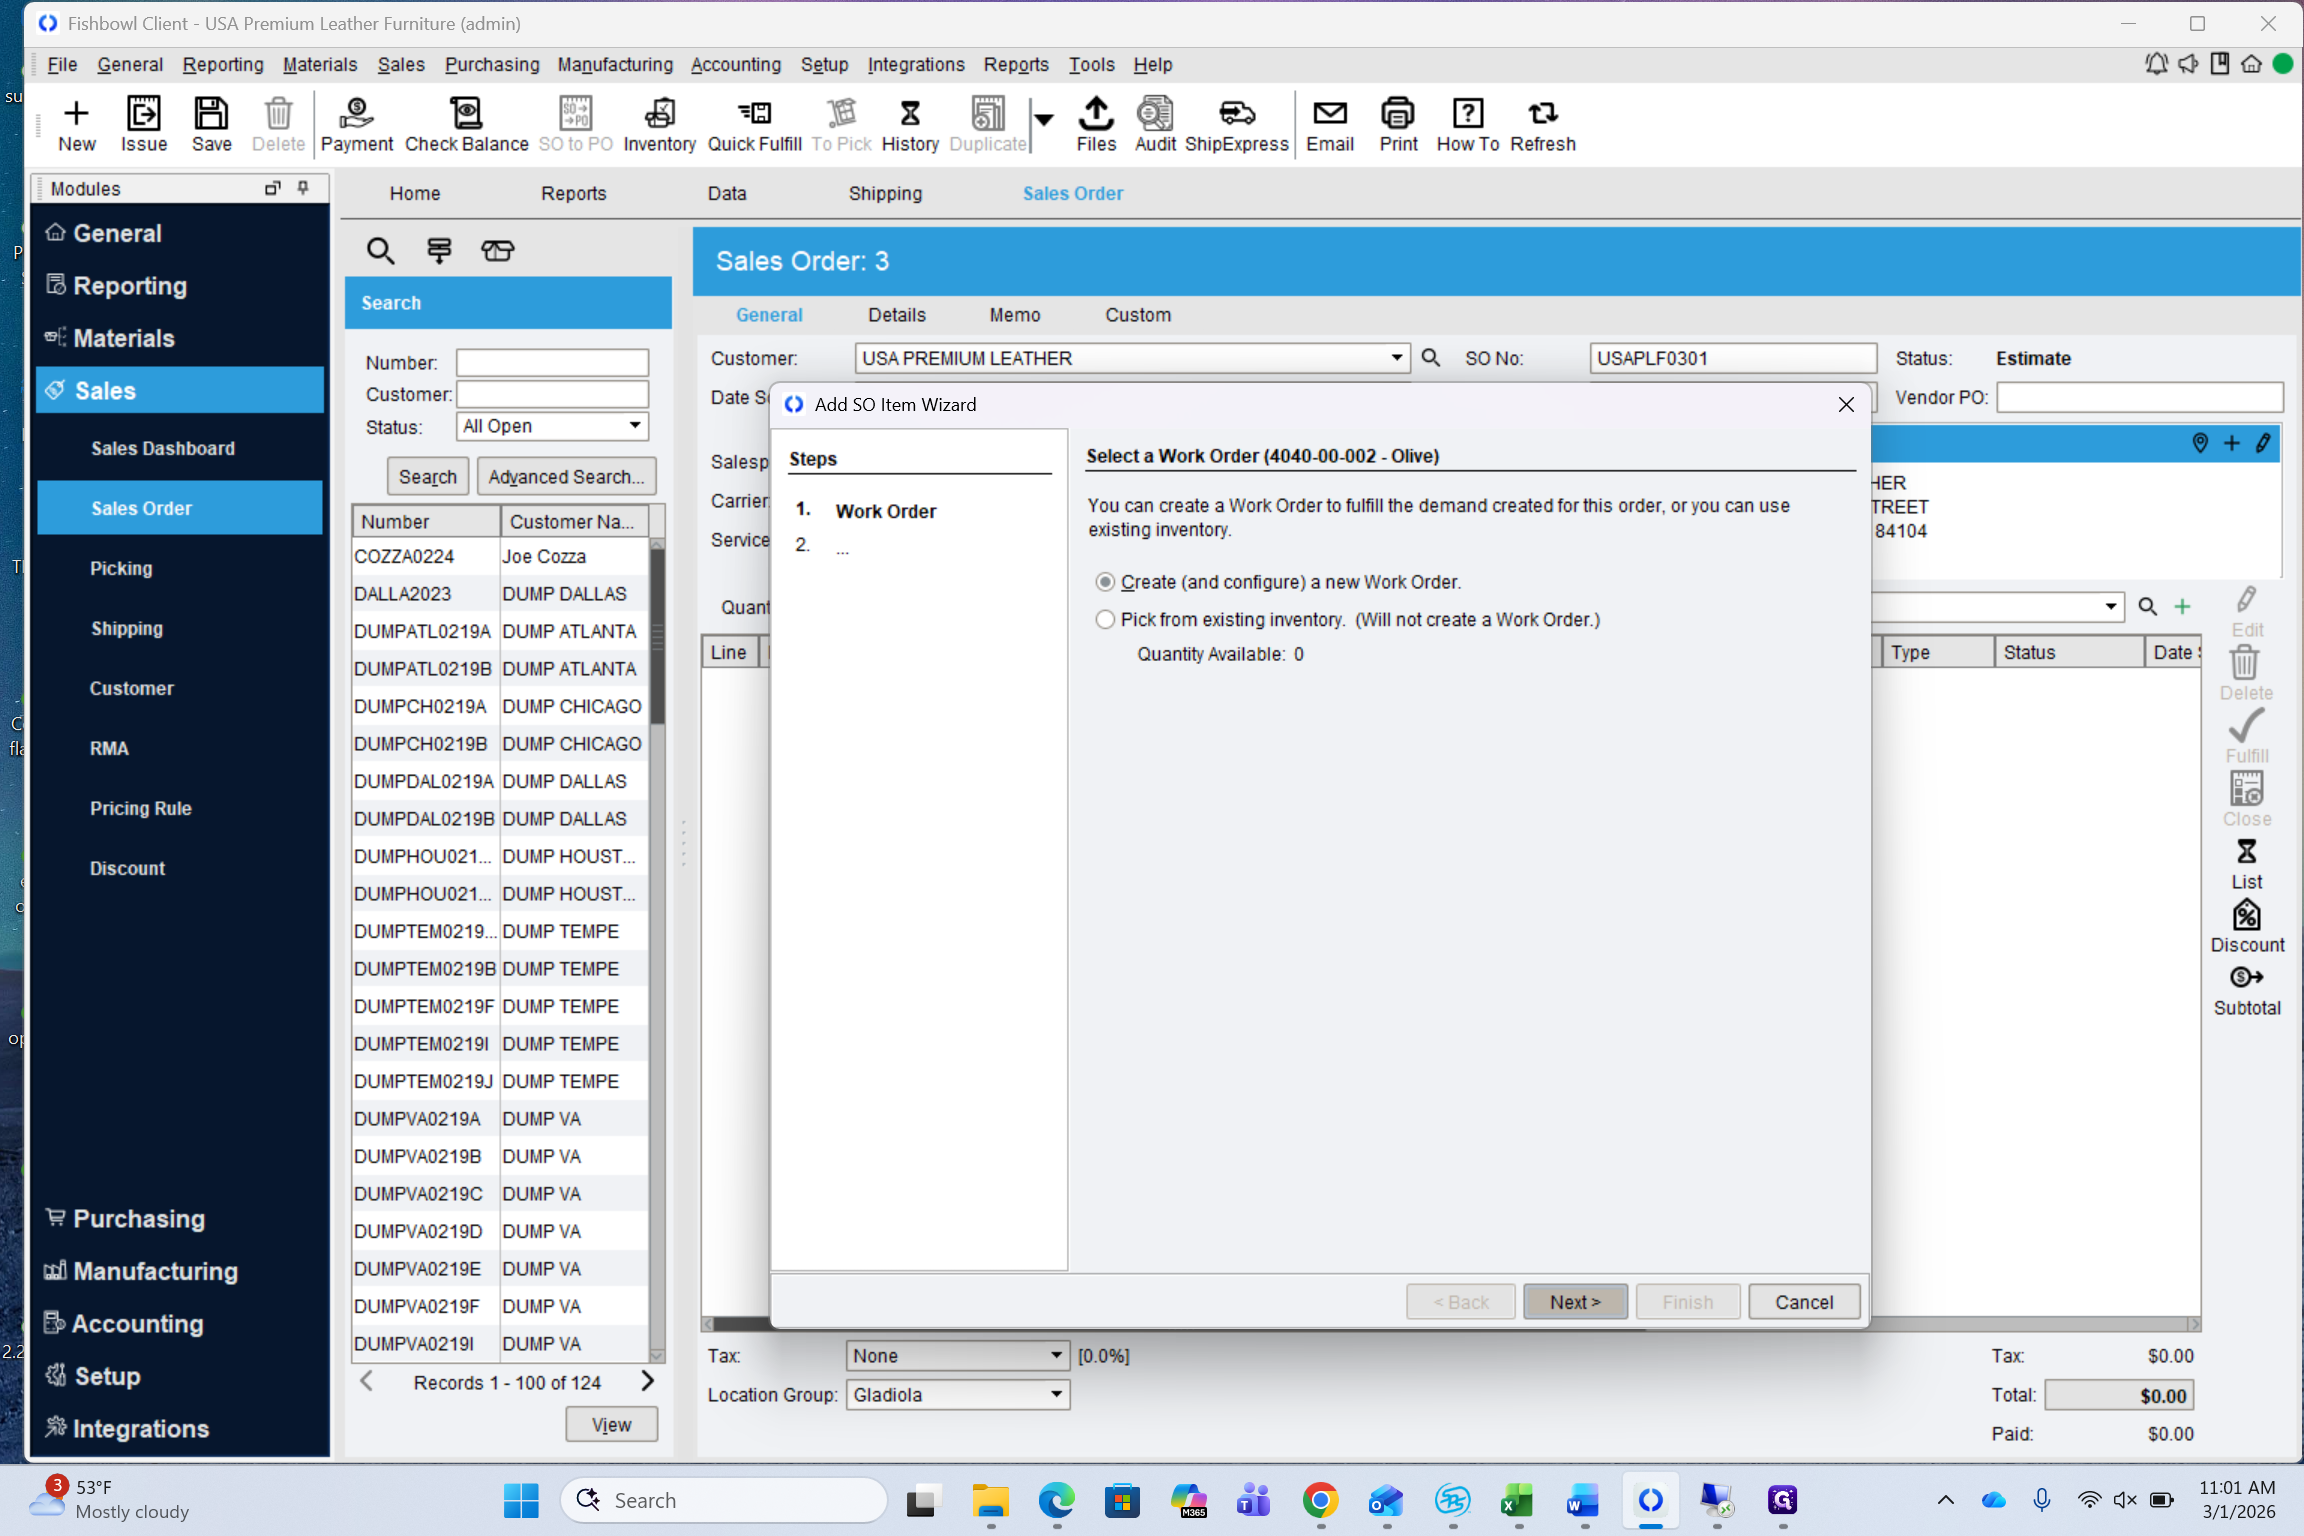Switch to the Details tab
Image resolution: width=2304 pixels, height=1536 pixels.
coord(896,315)
